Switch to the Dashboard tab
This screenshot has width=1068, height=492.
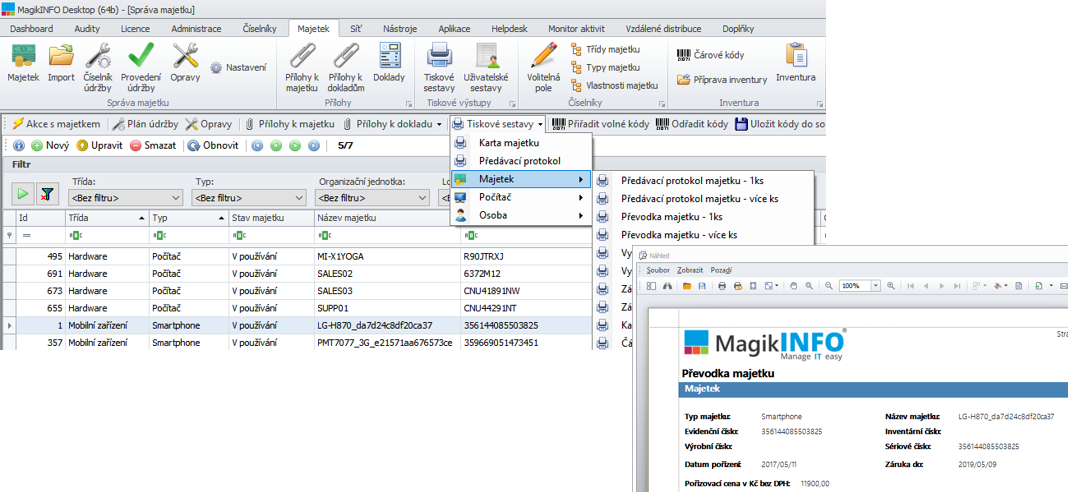point(31,29)
